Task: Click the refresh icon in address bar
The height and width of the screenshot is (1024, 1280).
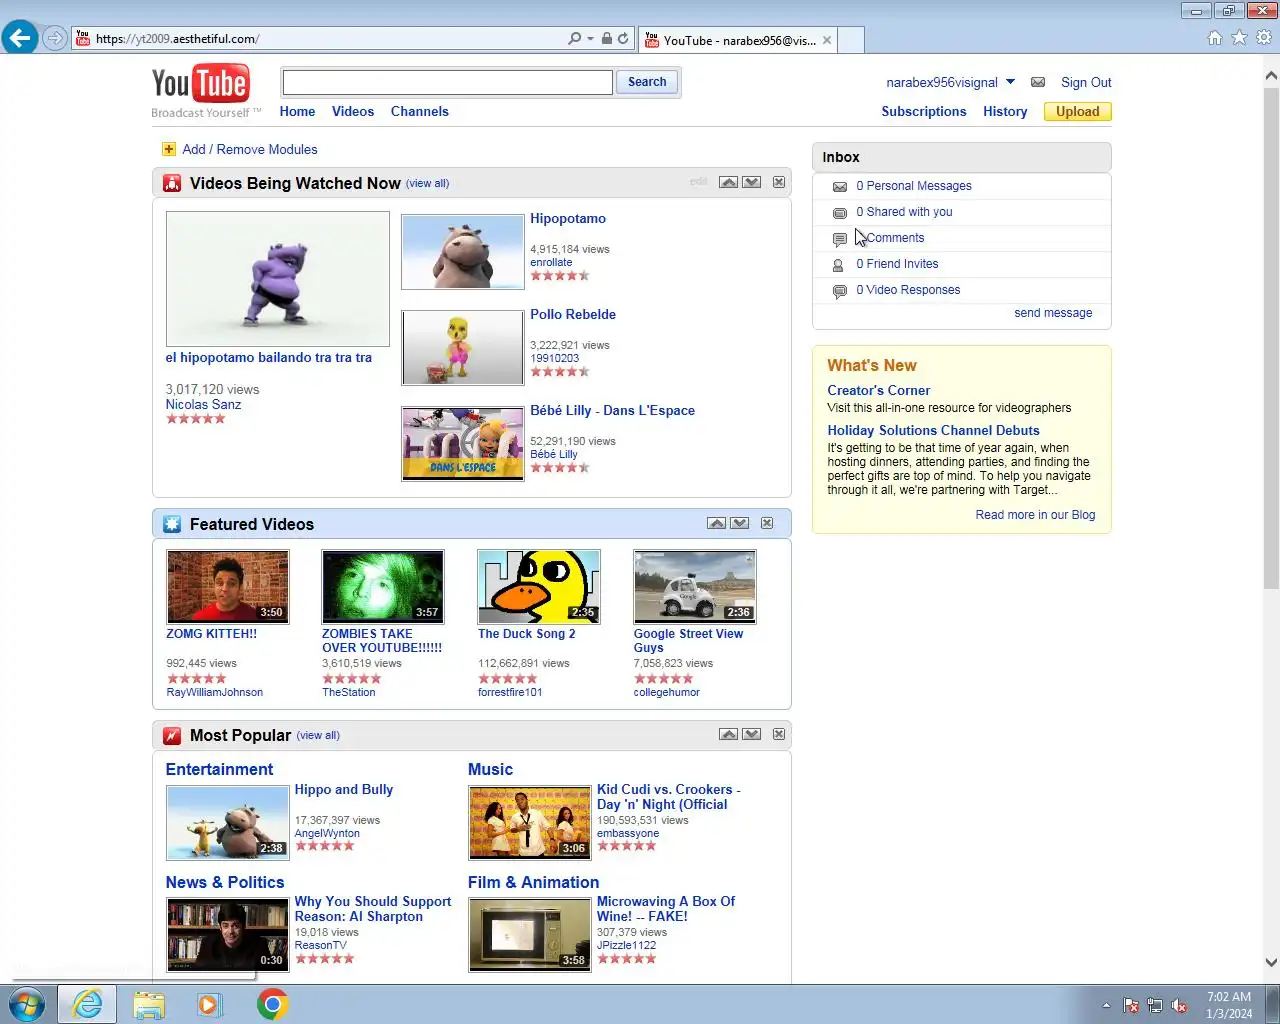Action: pos(623,38)
